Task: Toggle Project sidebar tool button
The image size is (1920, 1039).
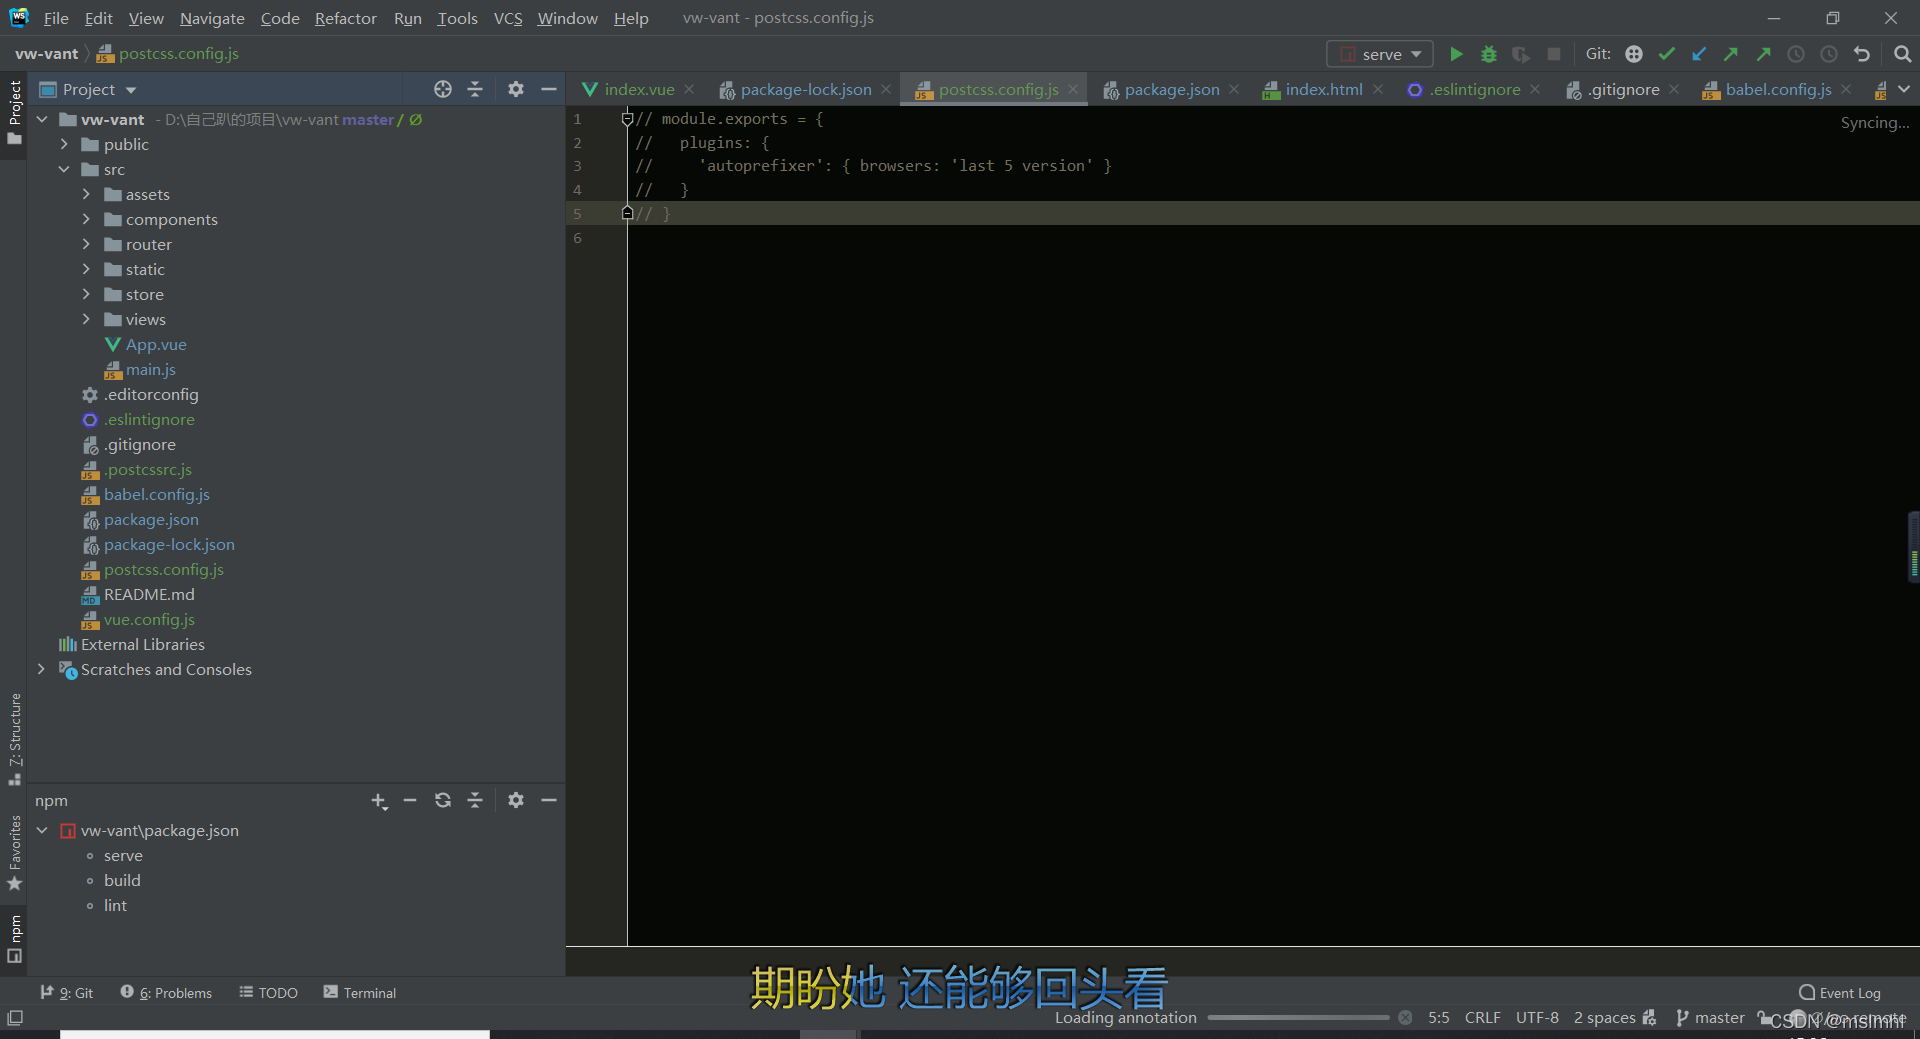Action: [14, 112]
